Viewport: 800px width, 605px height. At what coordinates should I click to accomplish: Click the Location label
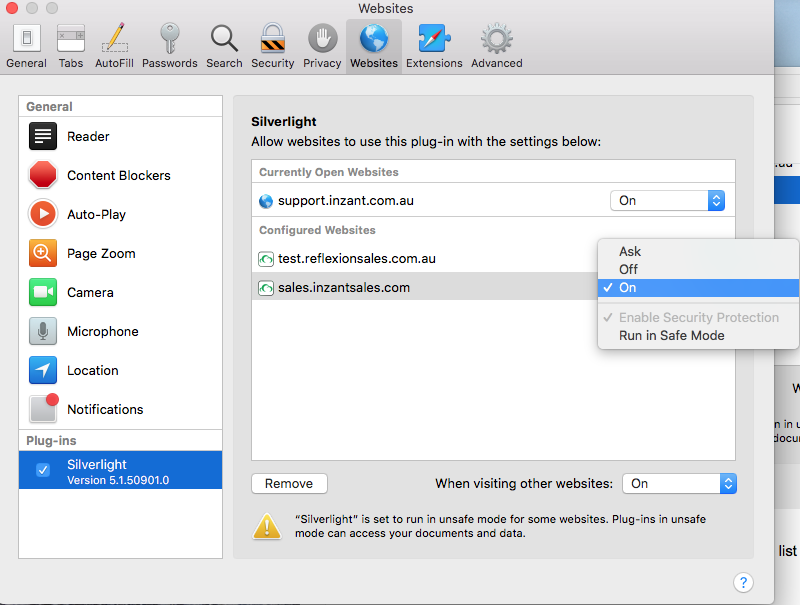point(93,370)
